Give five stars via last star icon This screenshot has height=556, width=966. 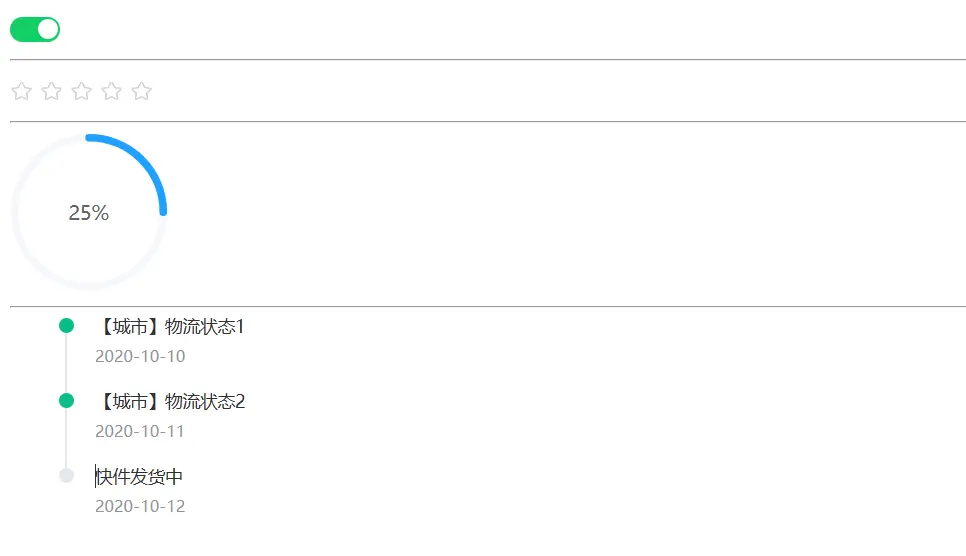142,91
